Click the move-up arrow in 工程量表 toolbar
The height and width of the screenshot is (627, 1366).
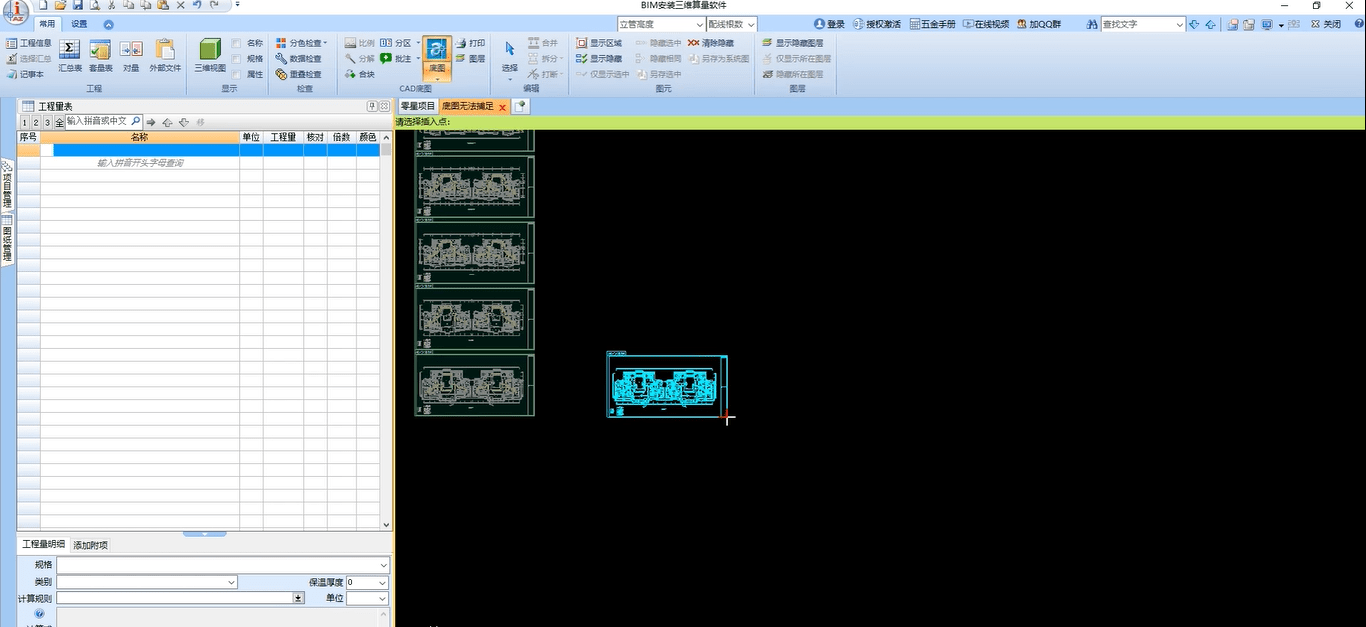[167, 122]
